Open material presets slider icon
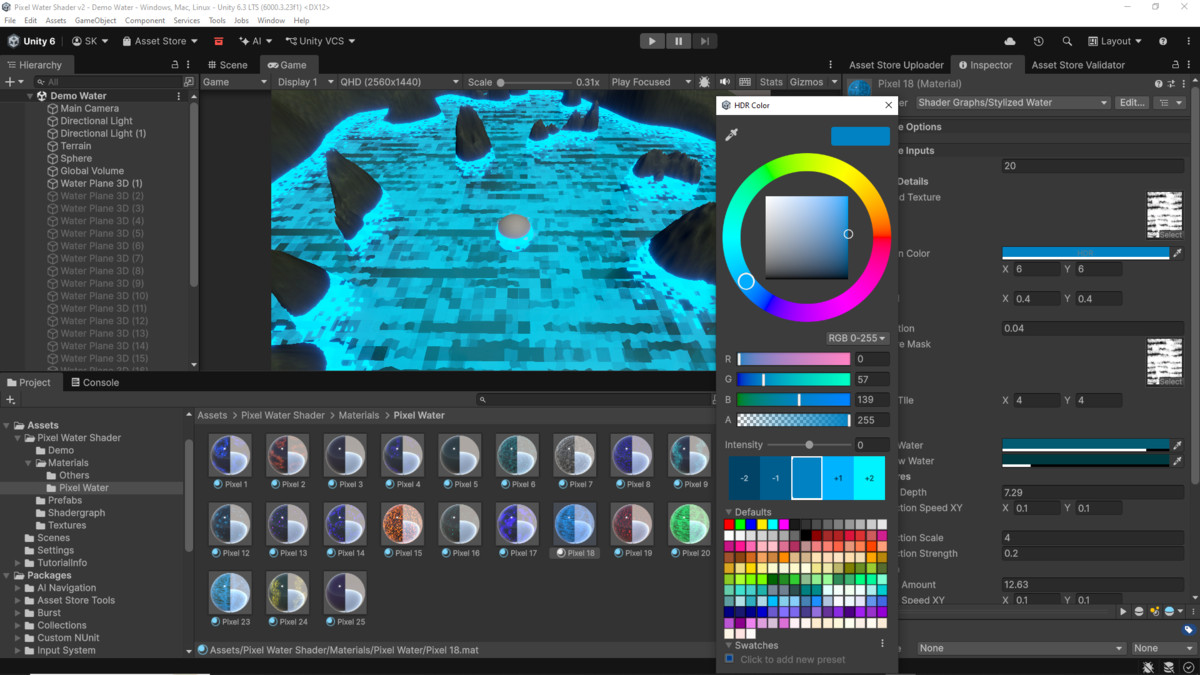Image resolution: width=1200 pixels, height=675 pixels. click(1171, 84)
